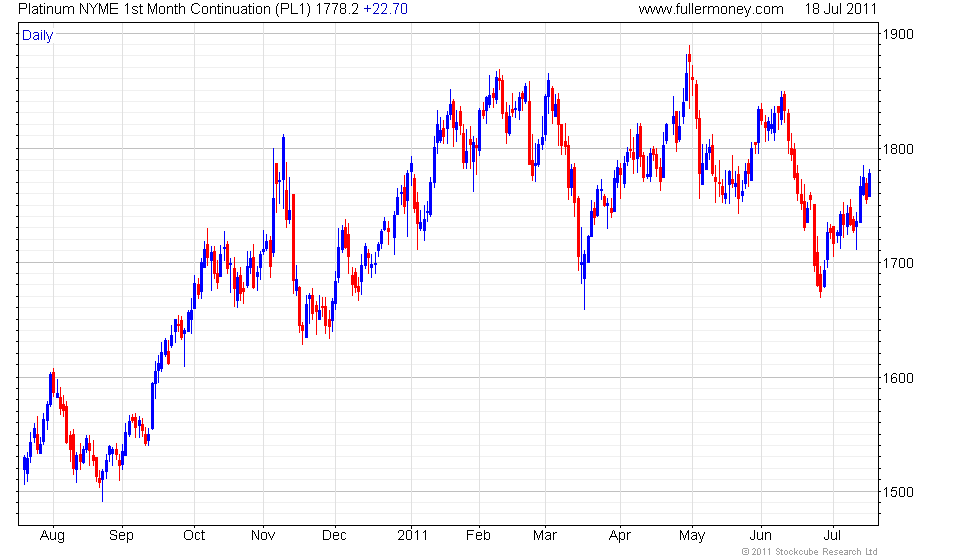Image resolution: width=960 pixels, height=560 pixels.
Task: Click the 'Feb' month axis label
Action: pos(478,535)
